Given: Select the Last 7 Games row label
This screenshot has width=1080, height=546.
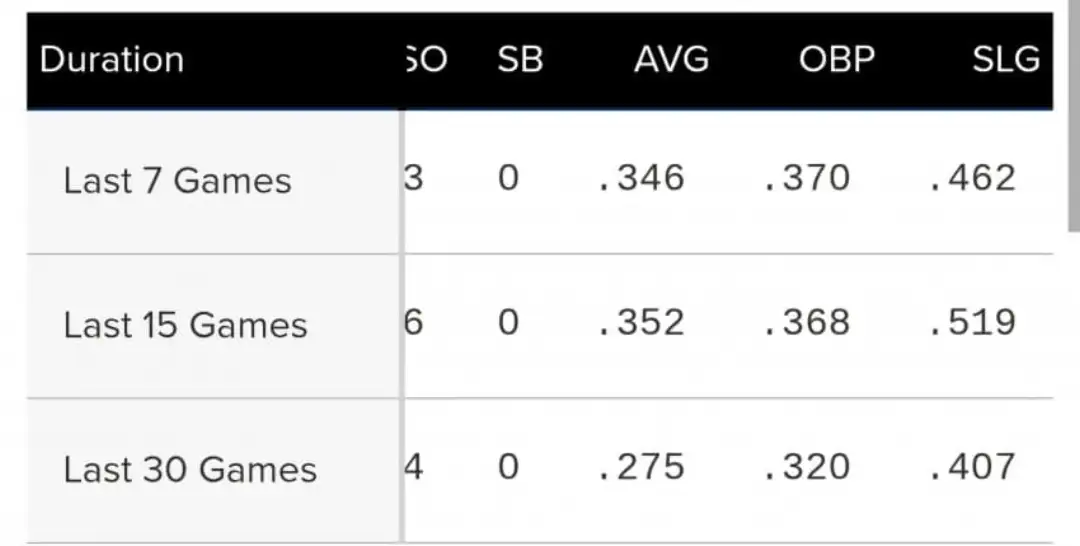Looking at the screenshot, I should click(177, 181).
